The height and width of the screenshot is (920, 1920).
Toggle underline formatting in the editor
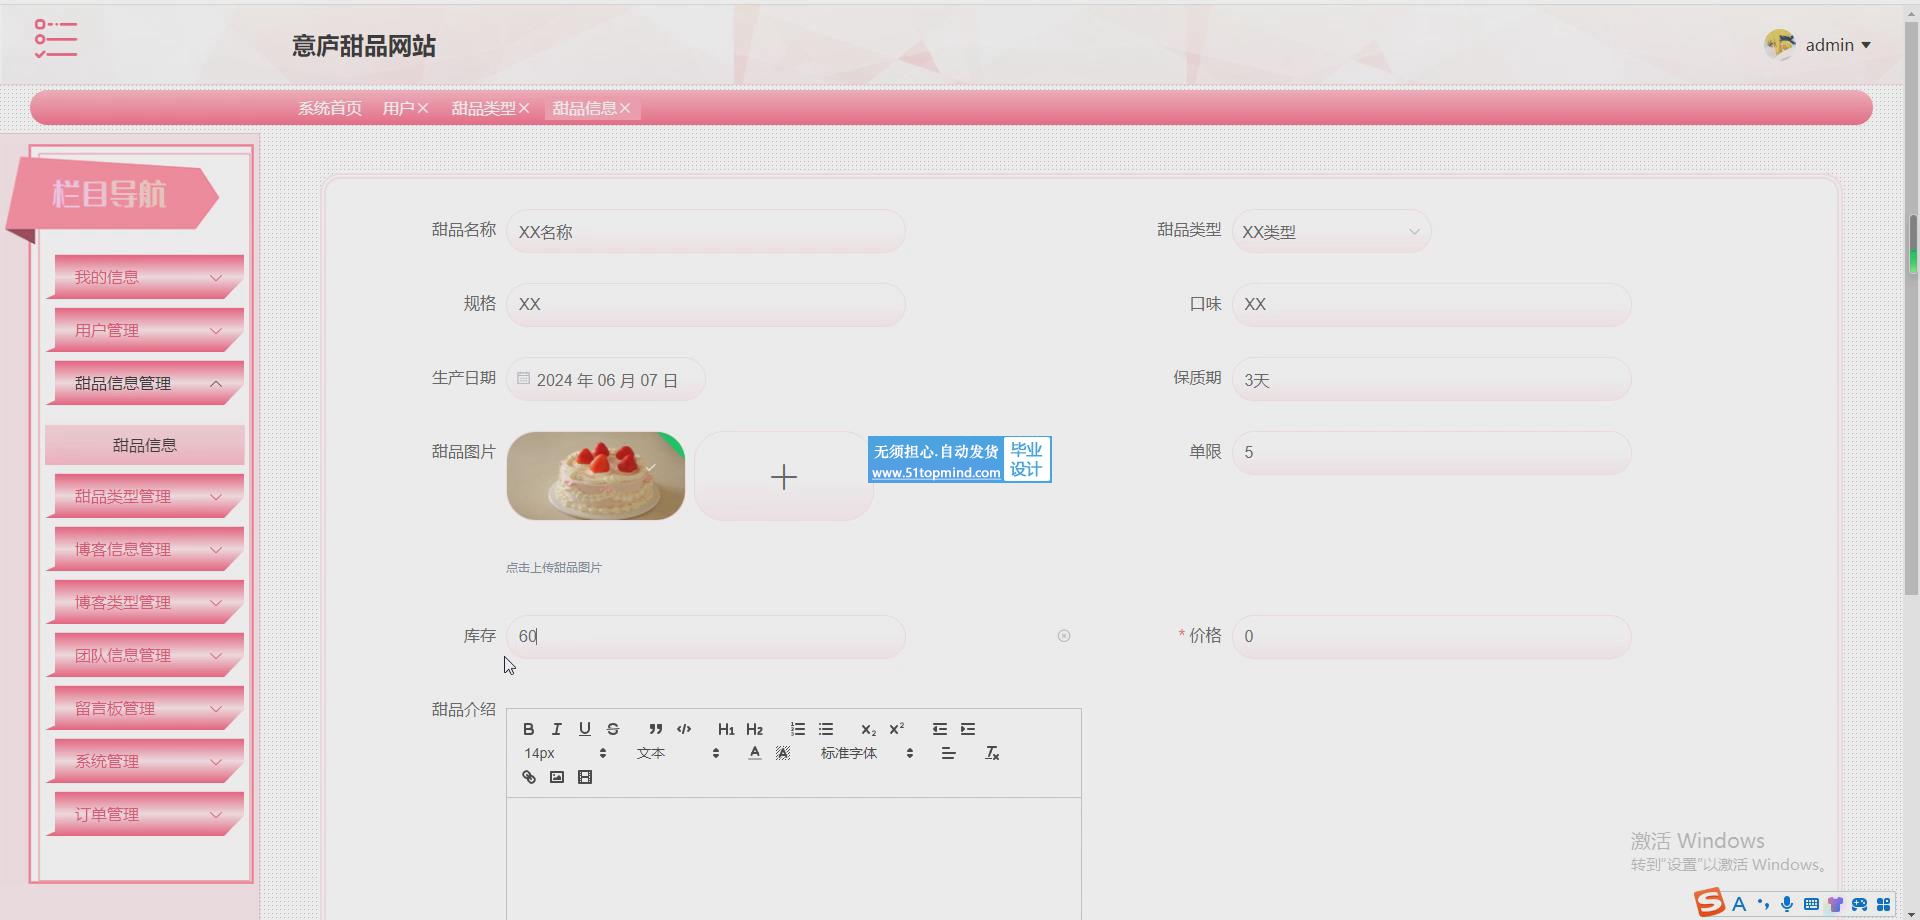585,729
